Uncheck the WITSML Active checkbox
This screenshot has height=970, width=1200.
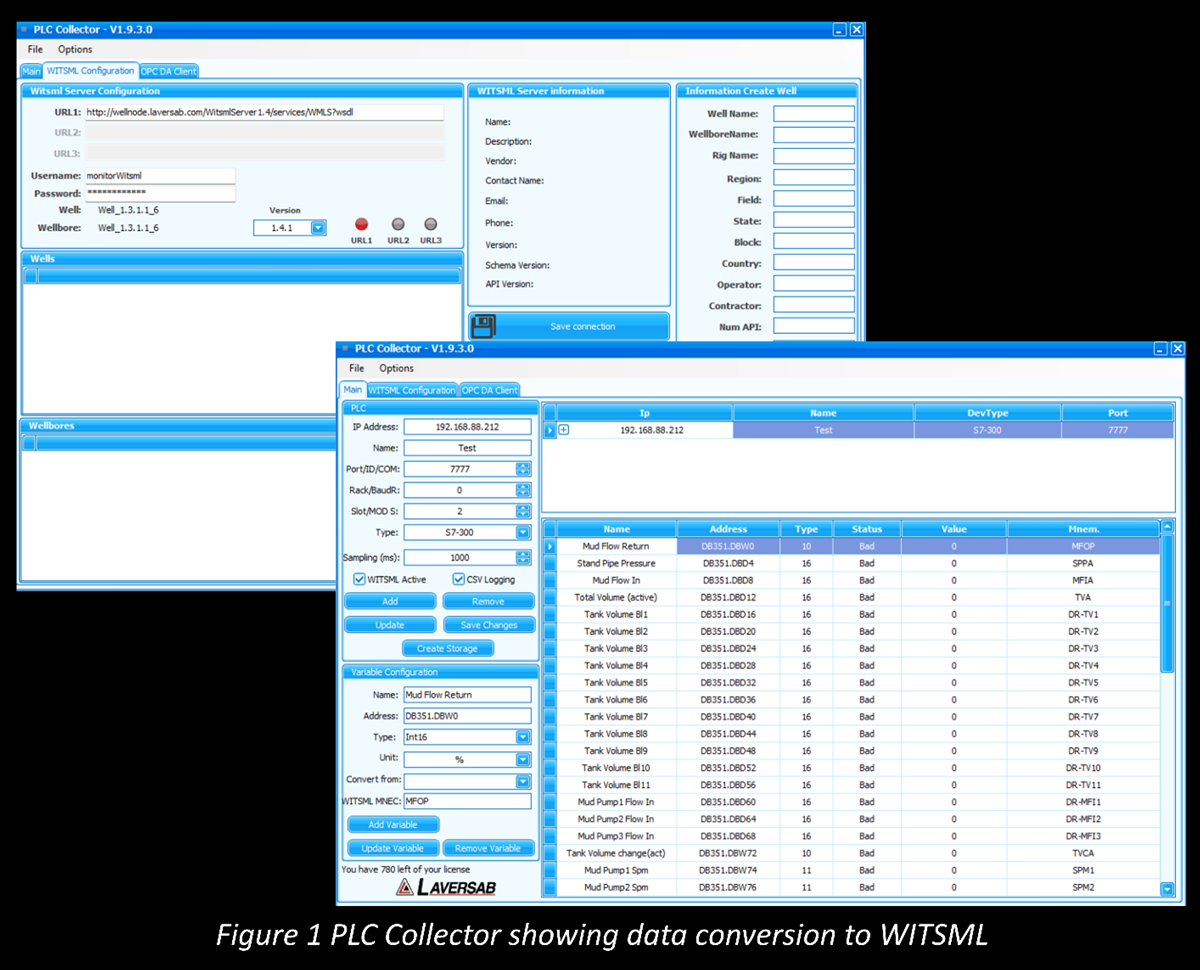(x=360, y=579)
